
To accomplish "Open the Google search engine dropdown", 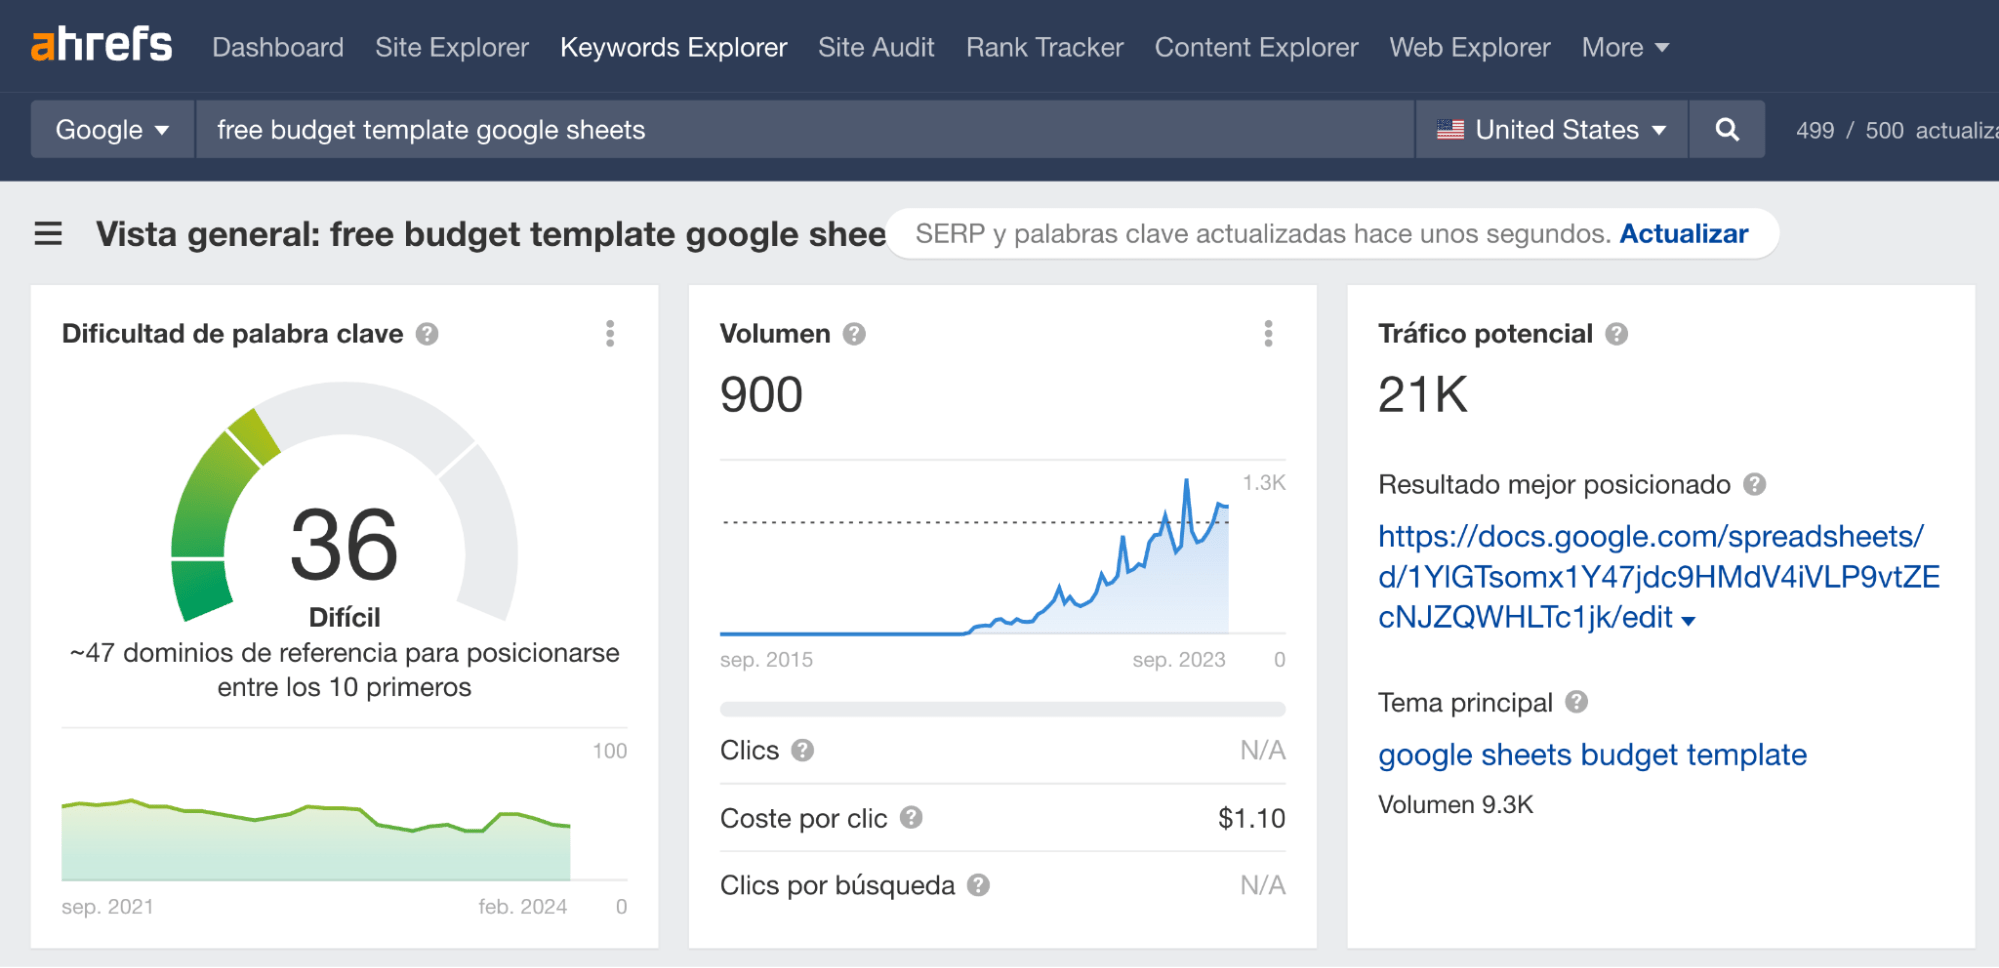I will (112, 130).
